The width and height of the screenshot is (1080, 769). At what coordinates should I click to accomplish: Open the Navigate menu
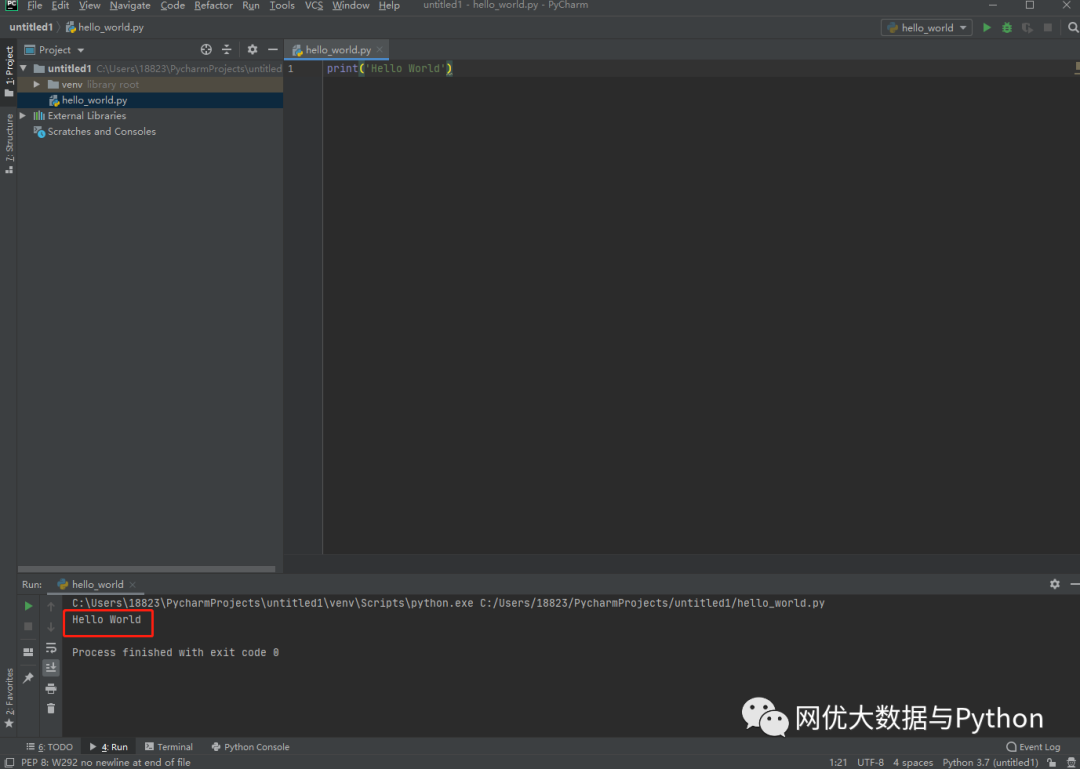coord(130,6)
